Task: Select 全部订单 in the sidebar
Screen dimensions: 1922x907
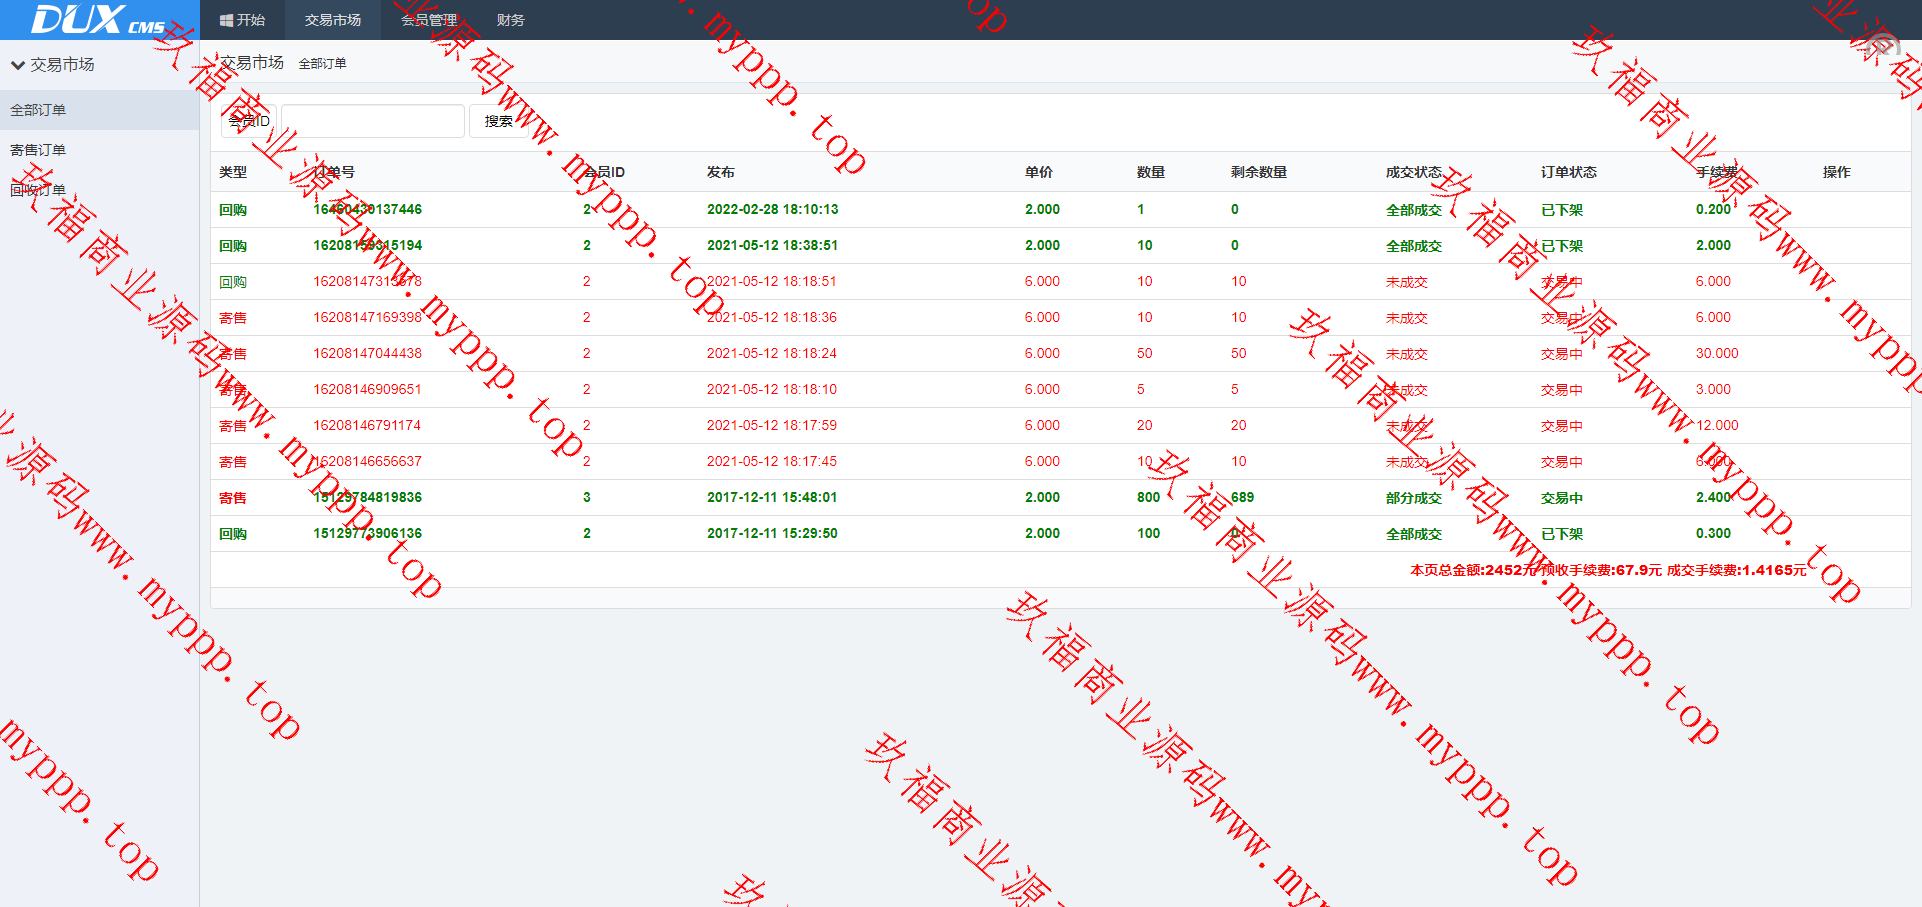Action: tap(38, 110)
